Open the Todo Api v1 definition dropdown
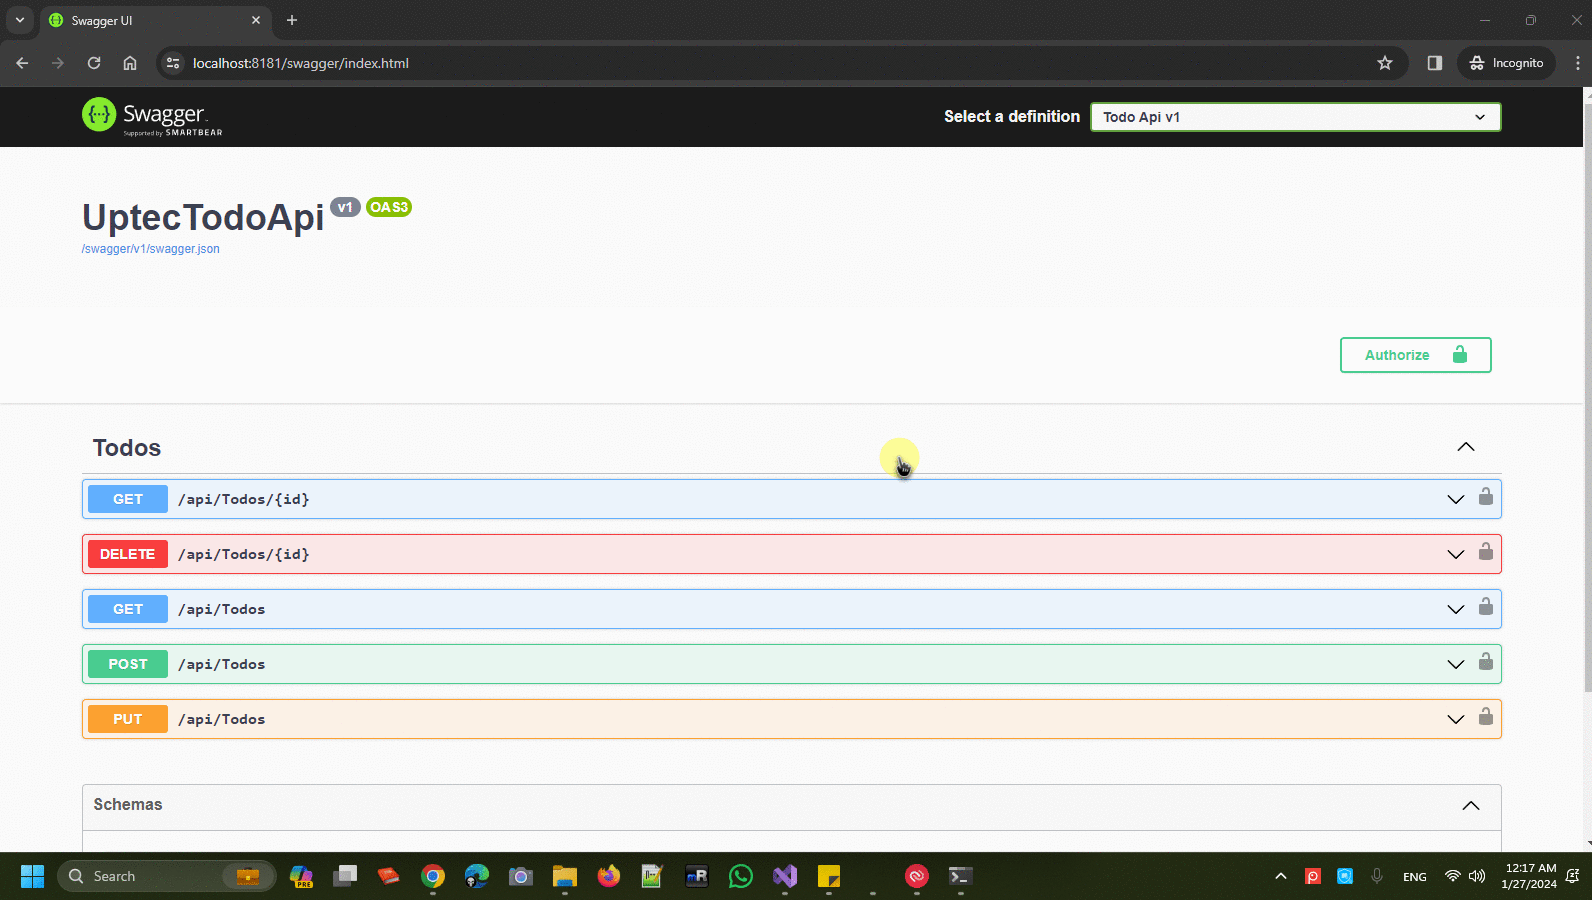Image resolution: width=1592 pixels, height=900 pixels. [1295, 117]
